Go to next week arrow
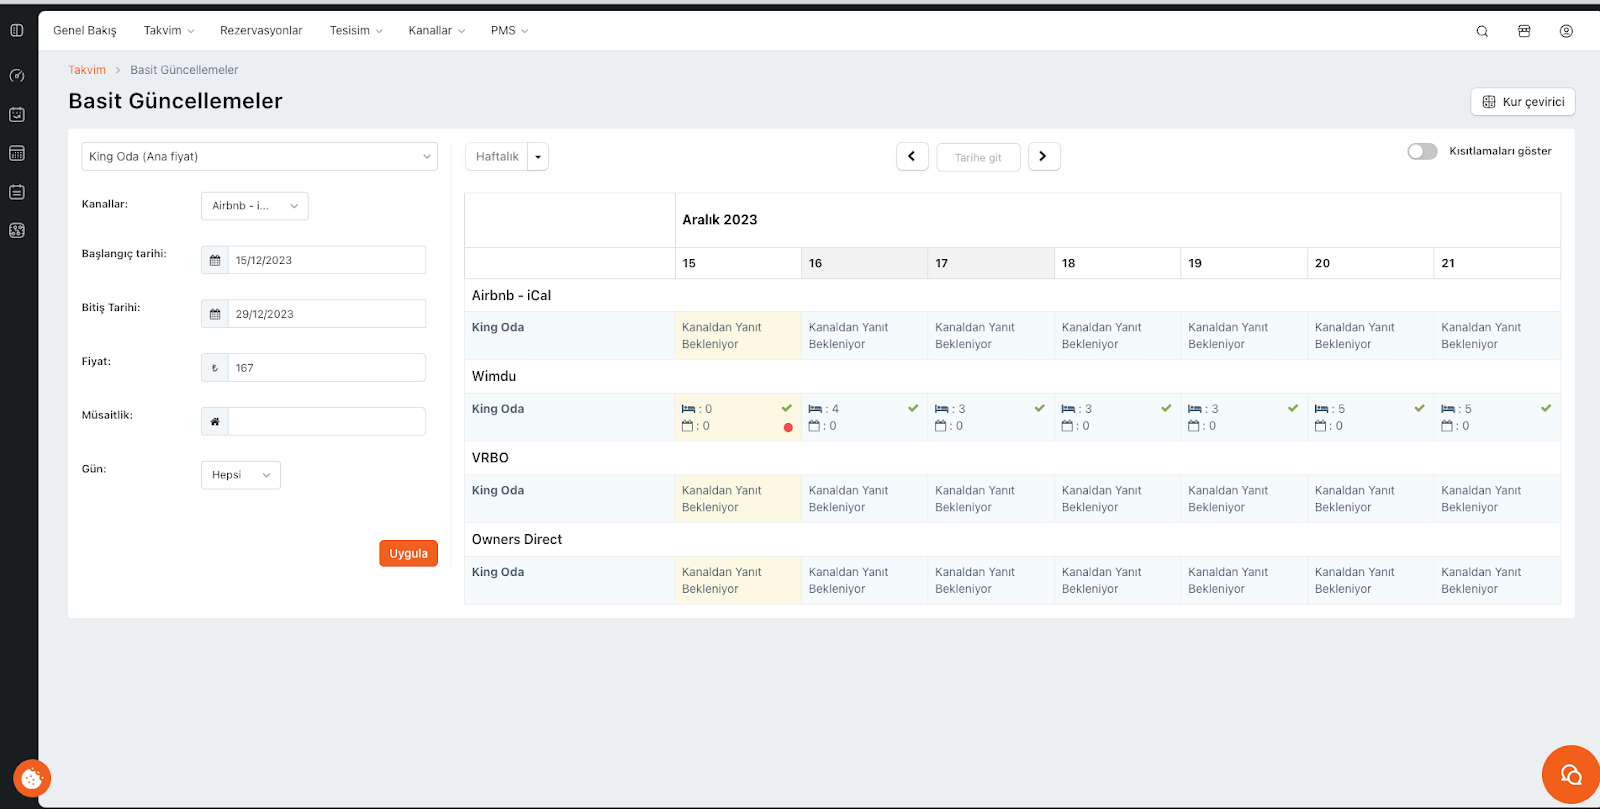Image resolution: width=1600 pixels, height=809 pixels. click(x=1043, y=157)
